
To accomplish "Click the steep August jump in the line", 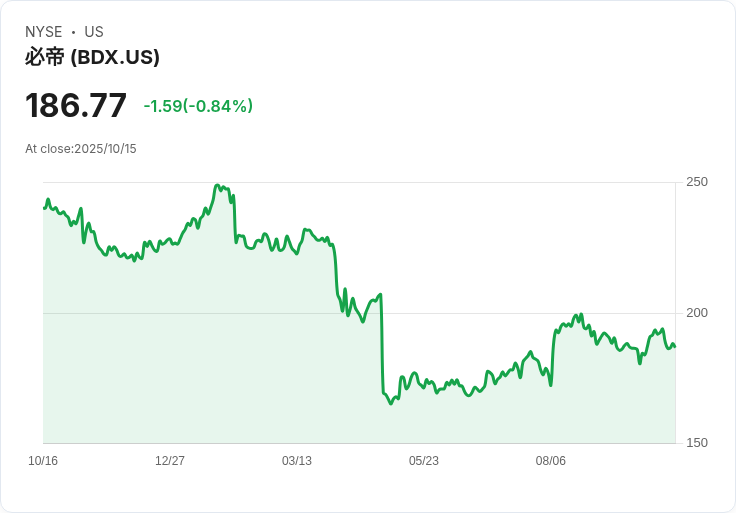I will pos(553,355).
